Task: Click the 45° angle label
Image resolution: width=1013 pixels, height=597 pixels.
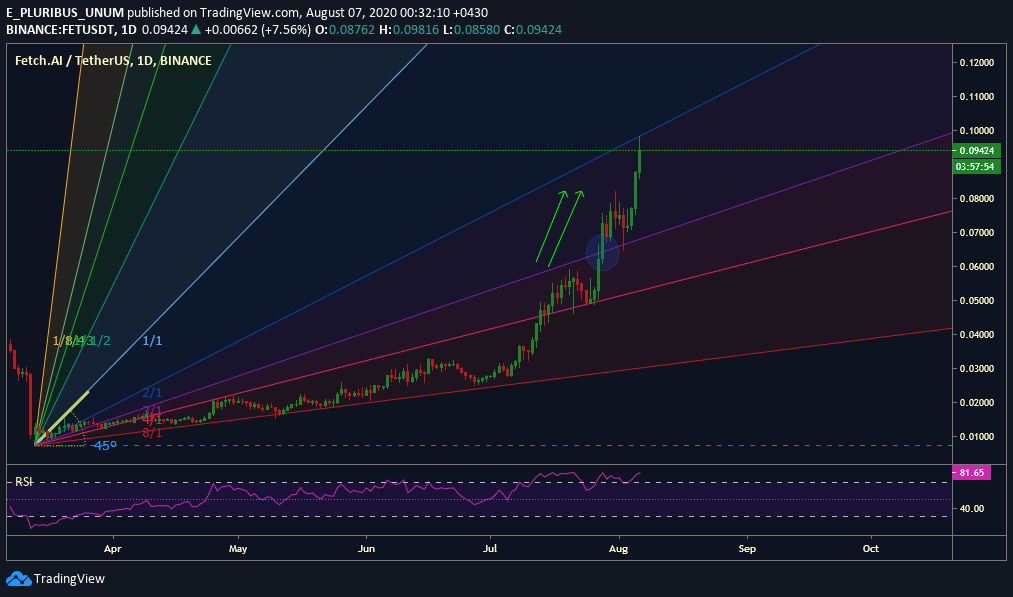Action: (x=105, y=446)
